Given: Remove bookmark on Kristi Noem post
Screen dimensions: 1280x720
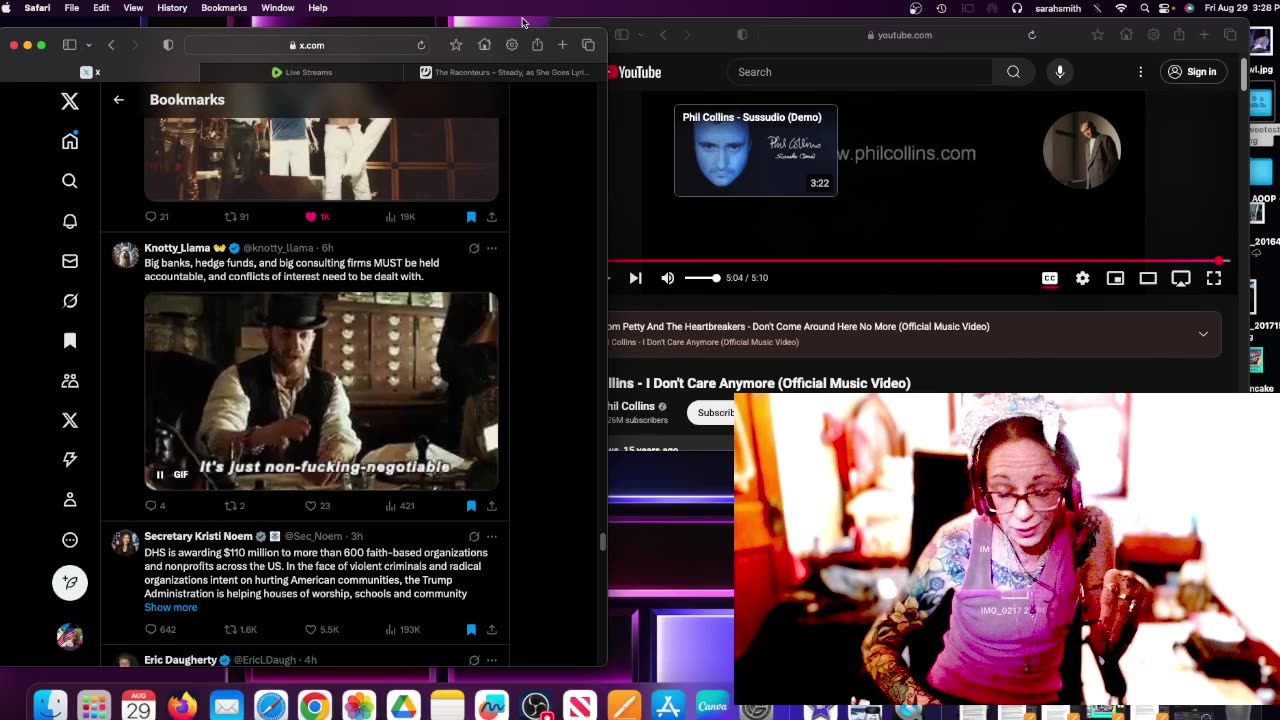Looking at the screenshot, I should coord(471,629).
